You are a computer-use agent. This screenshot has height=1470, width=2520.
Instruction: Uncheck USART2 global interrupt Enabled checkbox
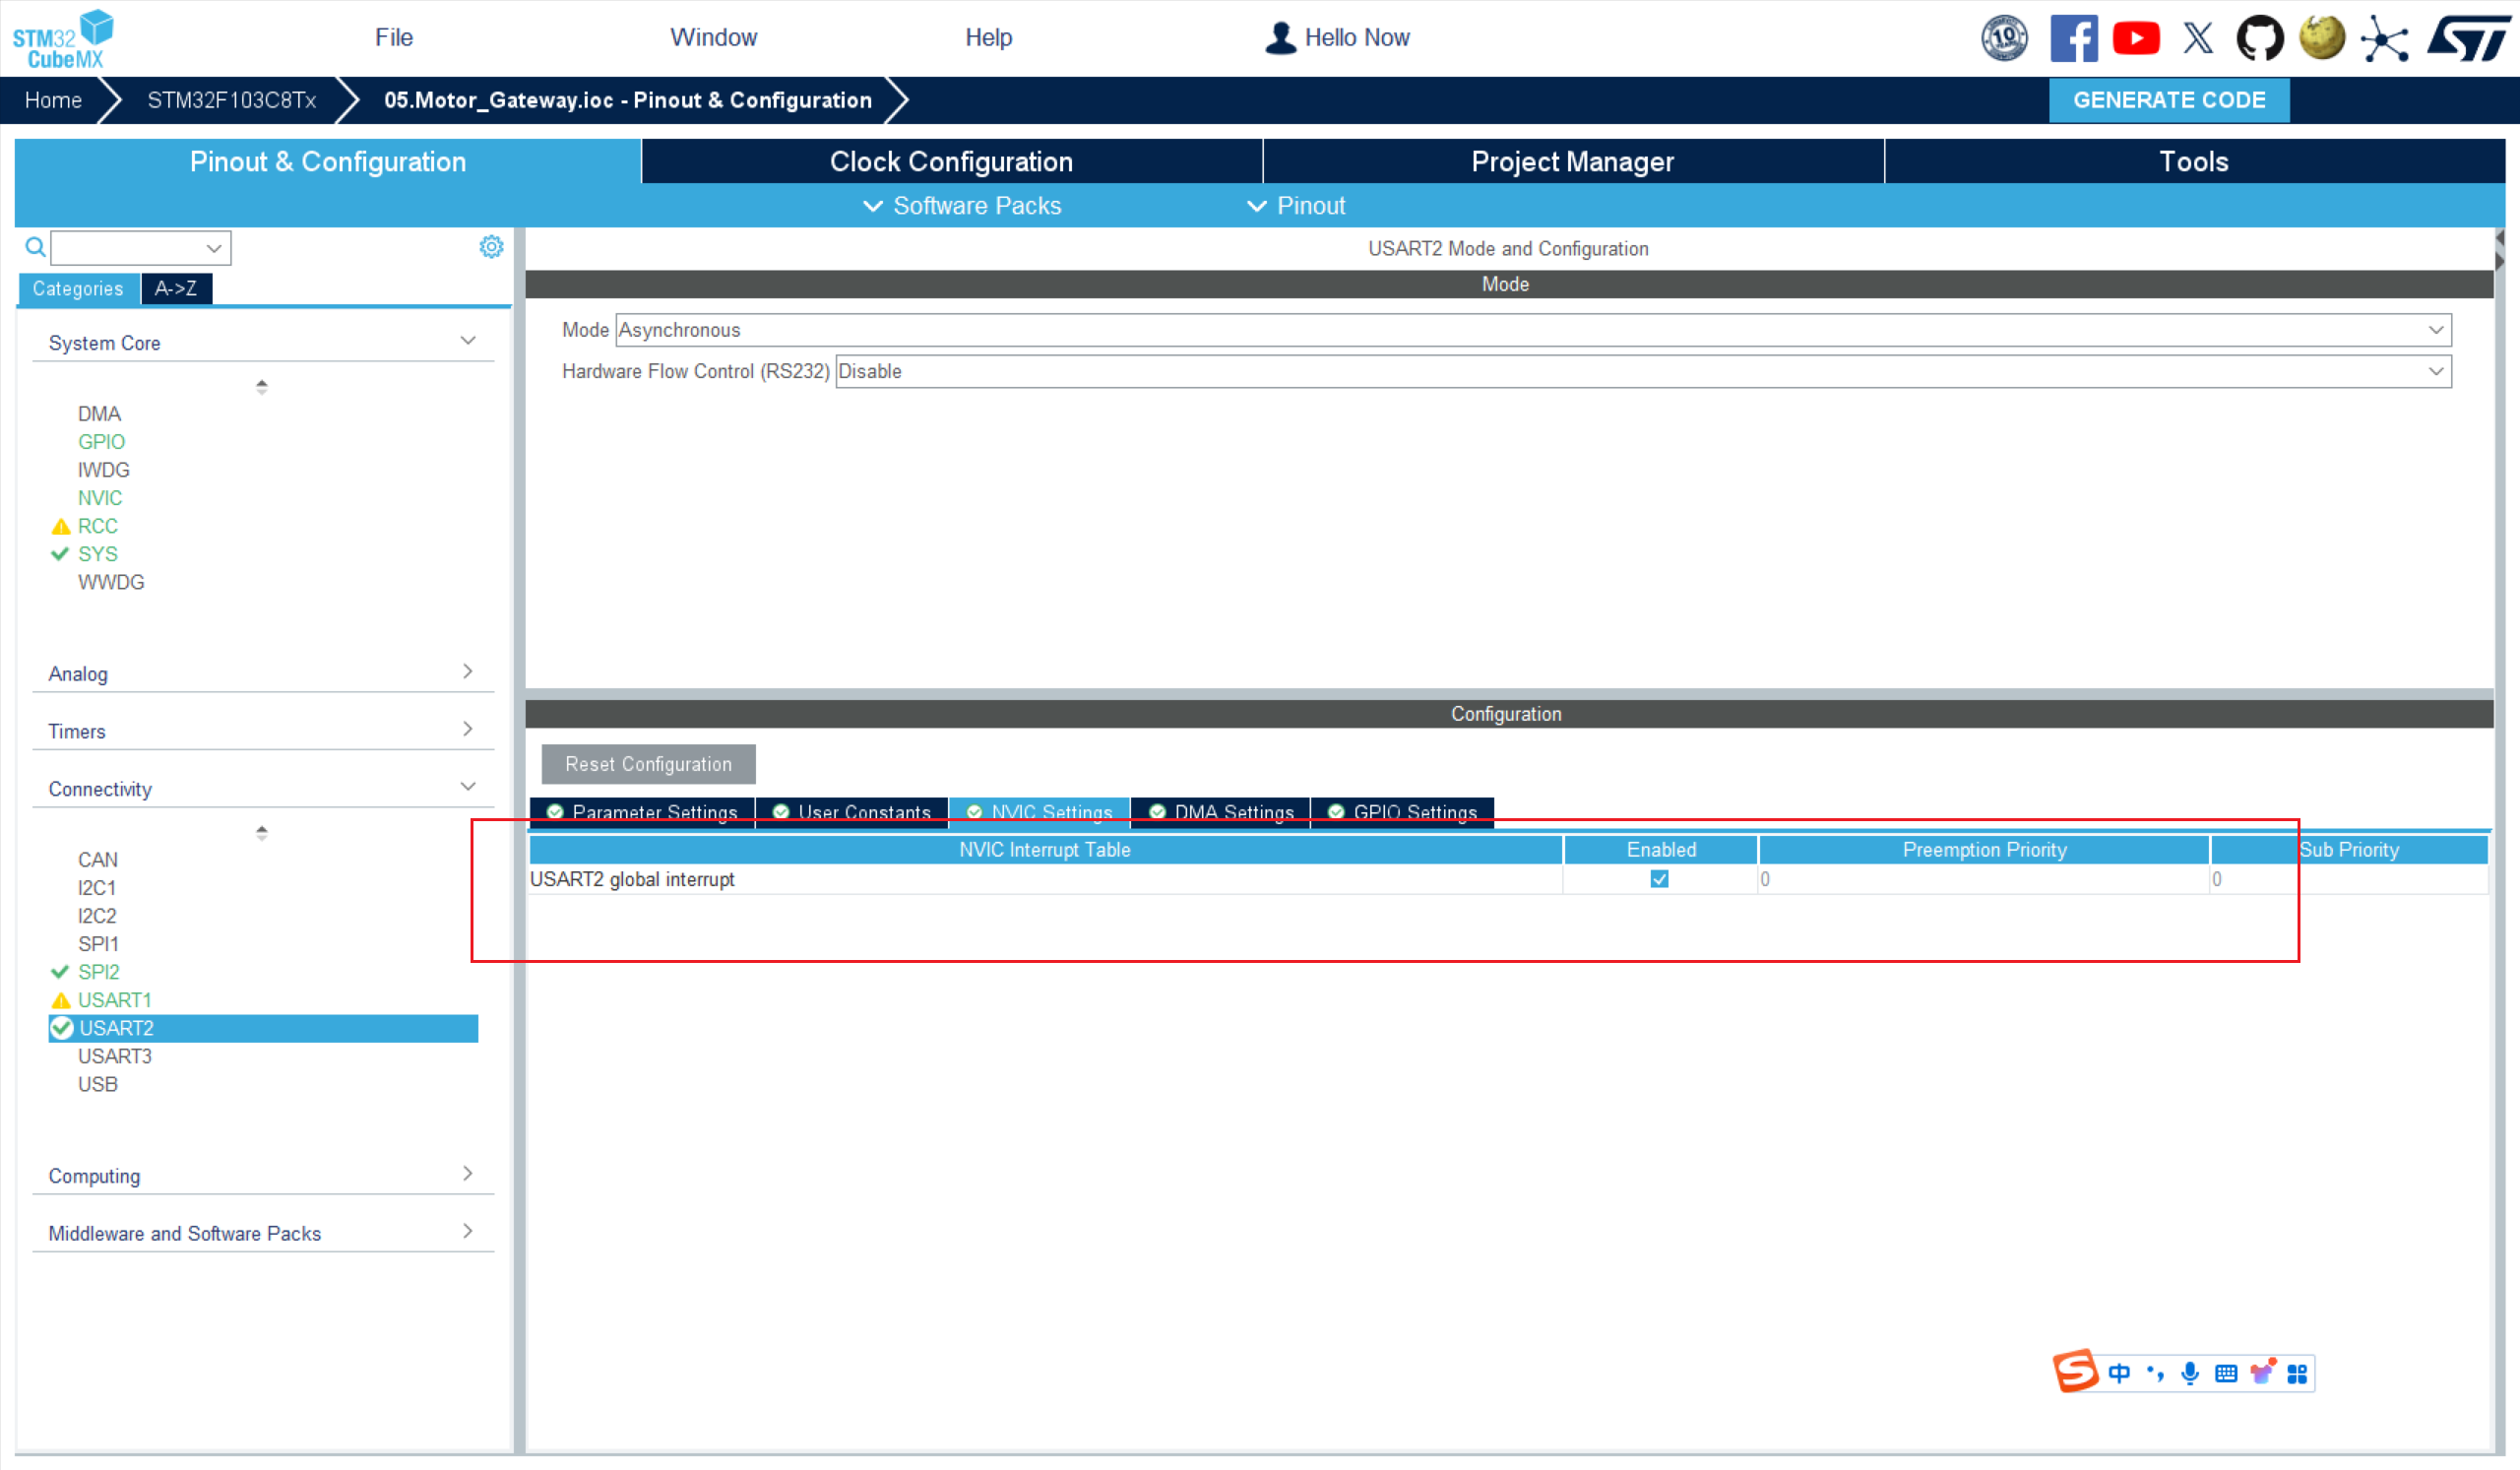(x=1659, y=879)
